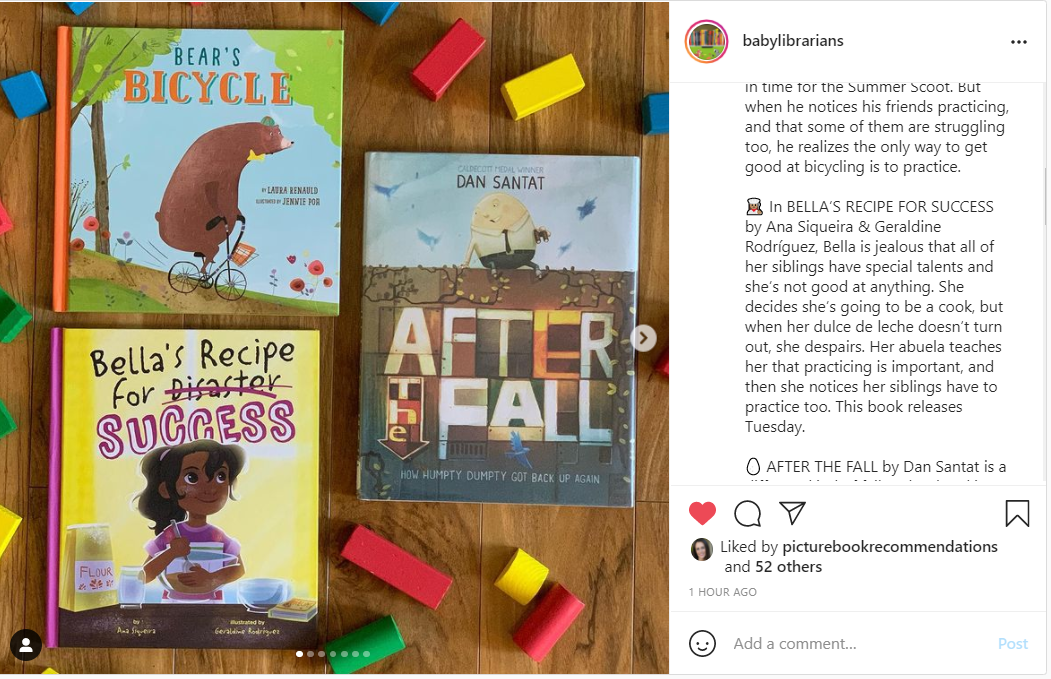
Task: Jump to the last carousel dot
Action: [x=367, y=654]
